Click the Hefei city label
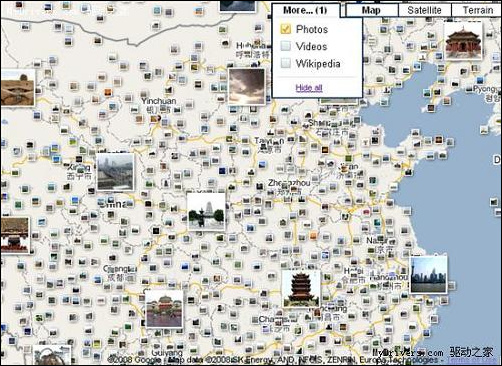 pos(353,271)
